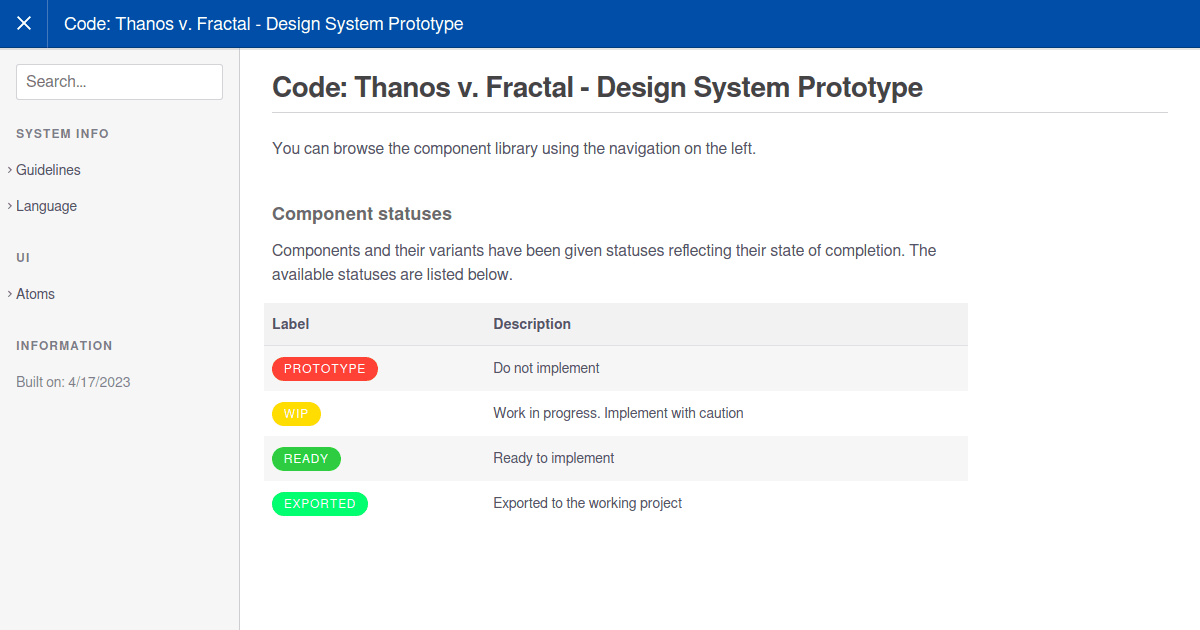The height and width of the screenshot is (630, 1200).
Task: Click the yellow WIP status badge
Action: click(296, 414)
